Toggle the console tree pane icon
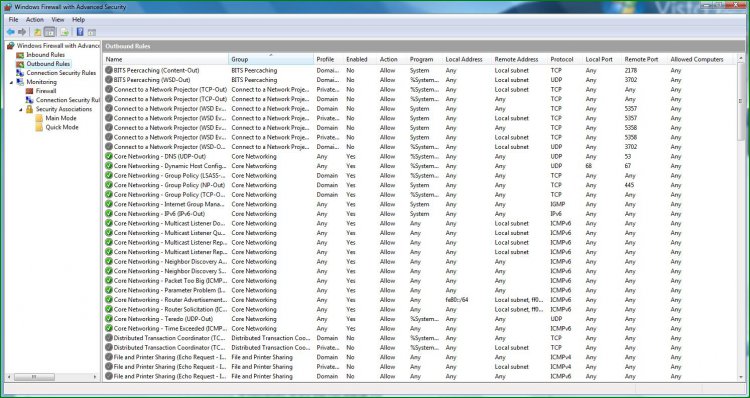The width and height of the screenshot is (750, 398). click(x=50, y=32)
